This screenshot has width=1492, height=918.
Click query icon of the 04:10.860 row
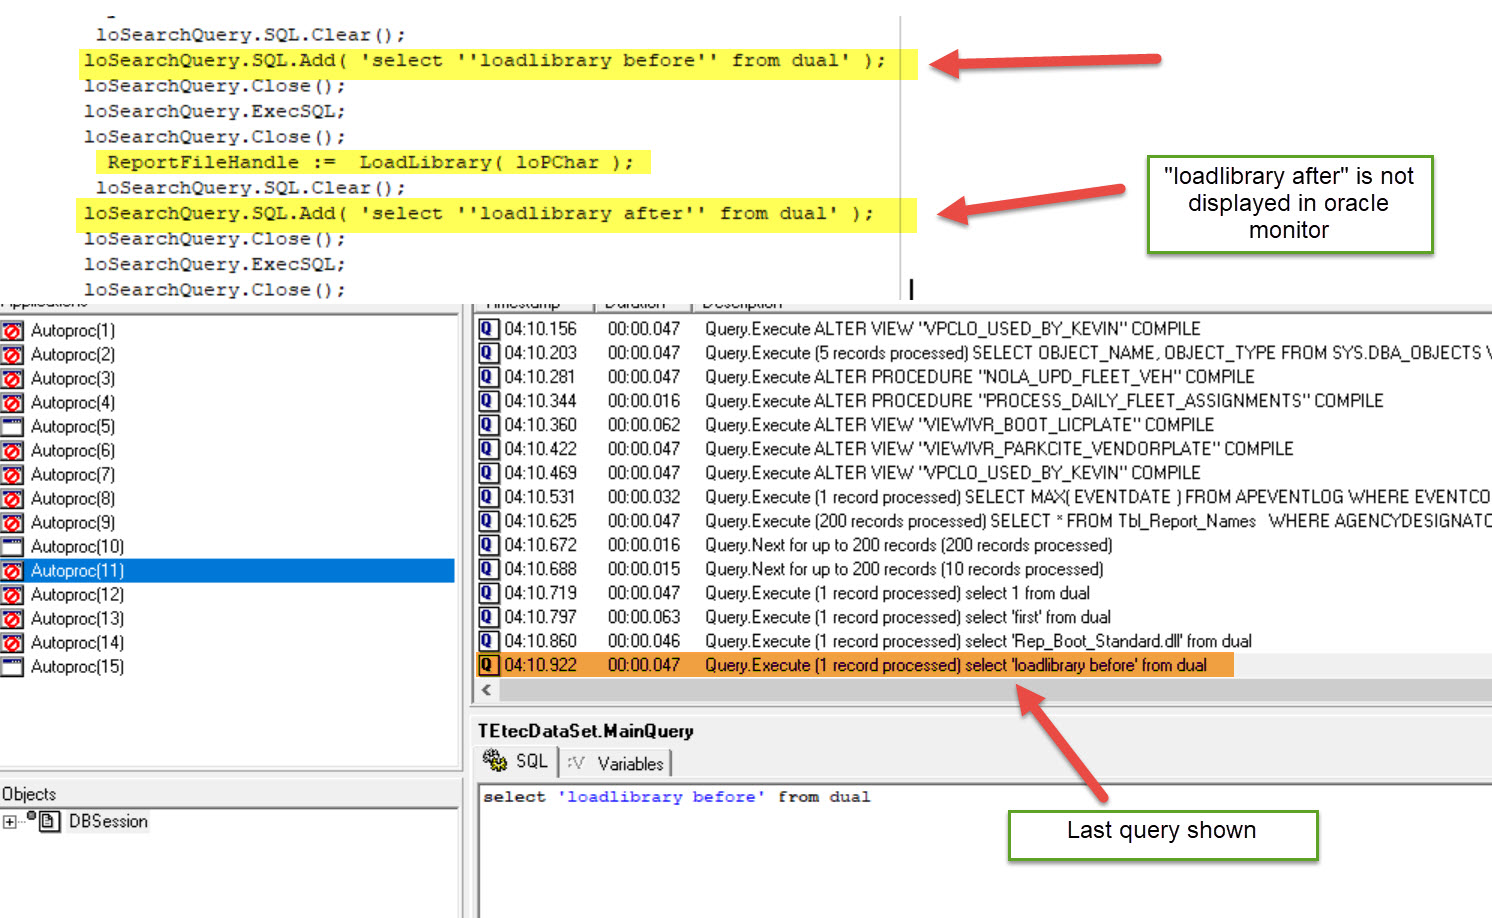[x=488, y=640]
